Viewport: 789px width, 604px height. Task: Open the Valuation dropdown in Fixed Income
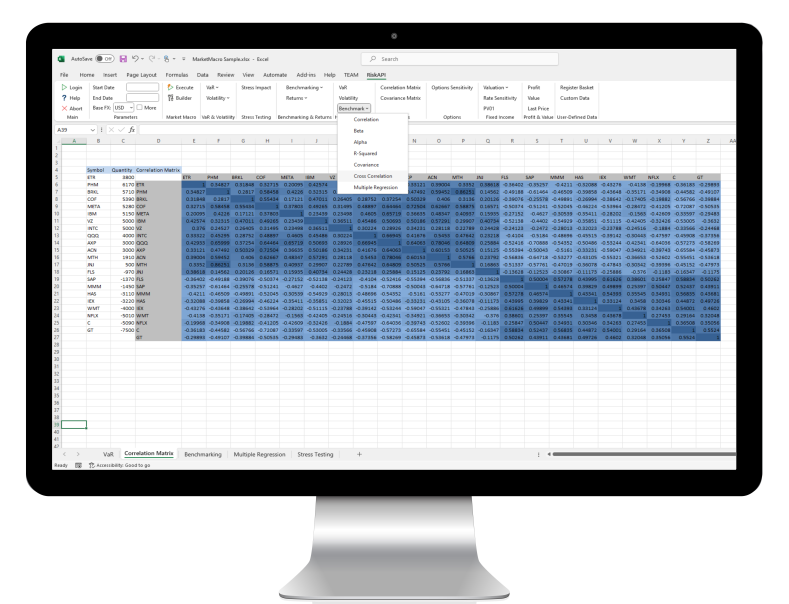pyautogui.click(x=496, y=88)
